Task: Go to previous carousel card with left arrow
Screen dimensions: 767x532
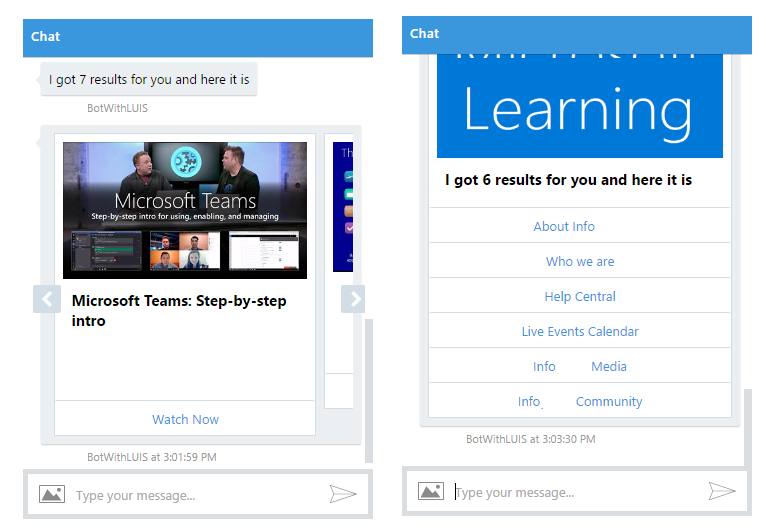Action: tap(47, 299)
